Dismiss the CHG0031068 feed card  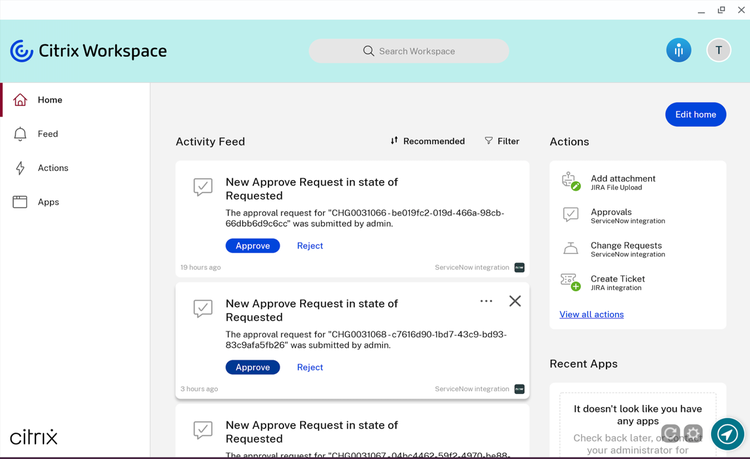pos(515,301)
